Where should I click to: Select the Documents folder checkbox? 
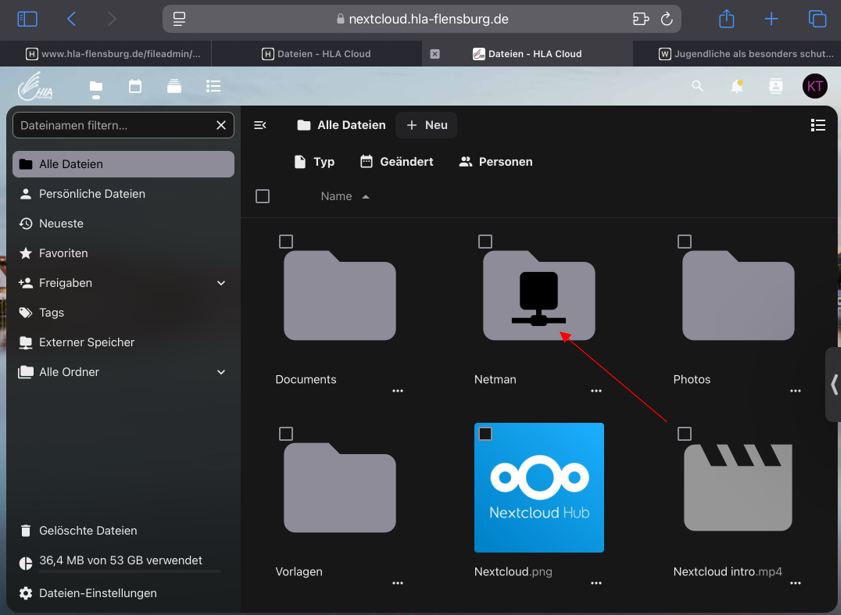tap(286, 241)
